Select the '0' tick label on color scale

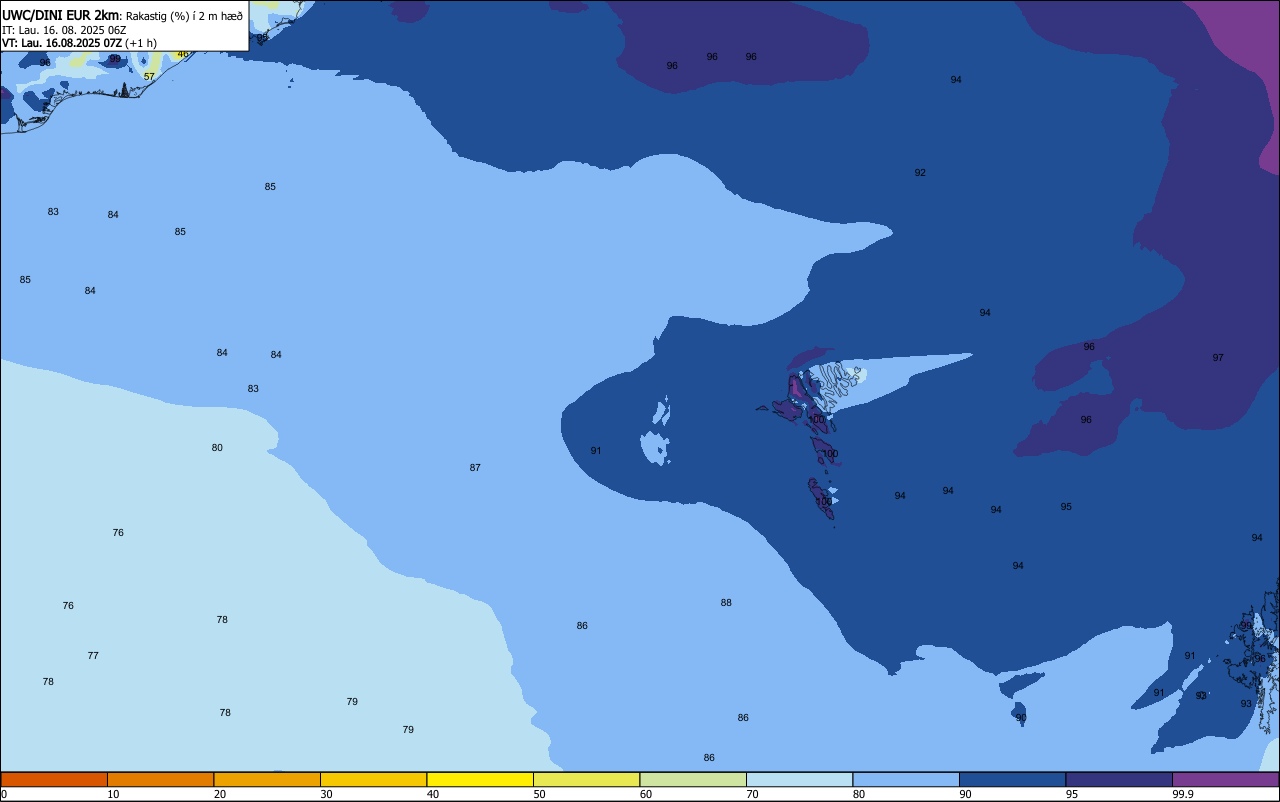click(x=4, y=794)
